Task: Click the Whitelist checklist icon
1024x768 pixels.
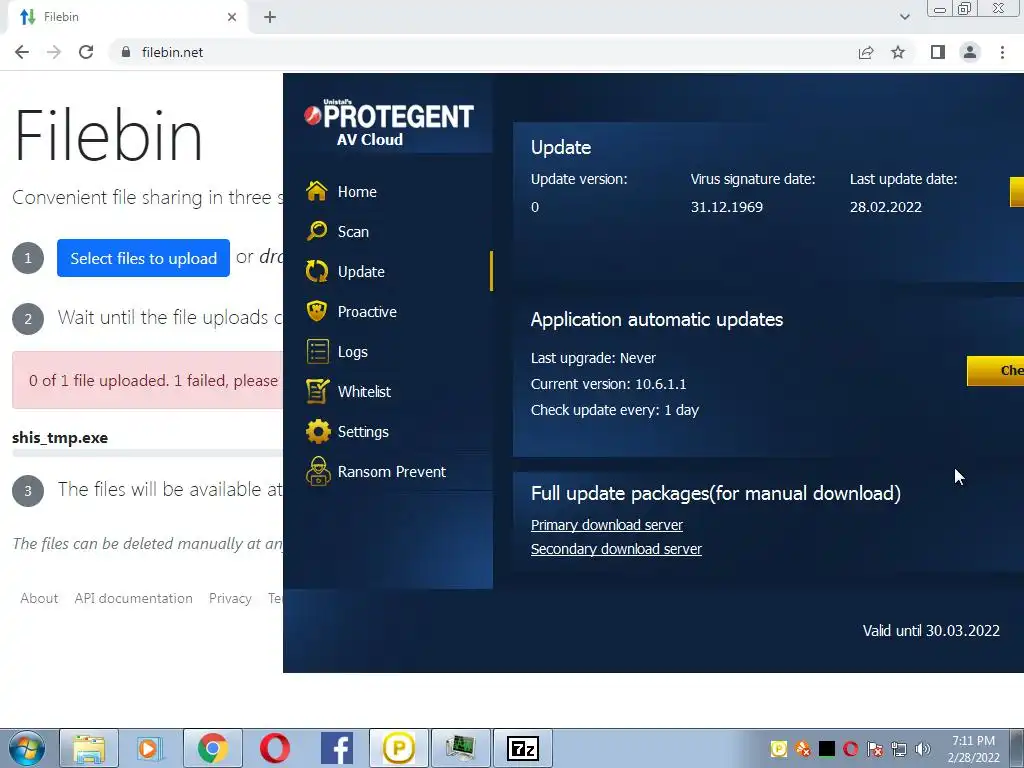Action: [x=317, y=391]
